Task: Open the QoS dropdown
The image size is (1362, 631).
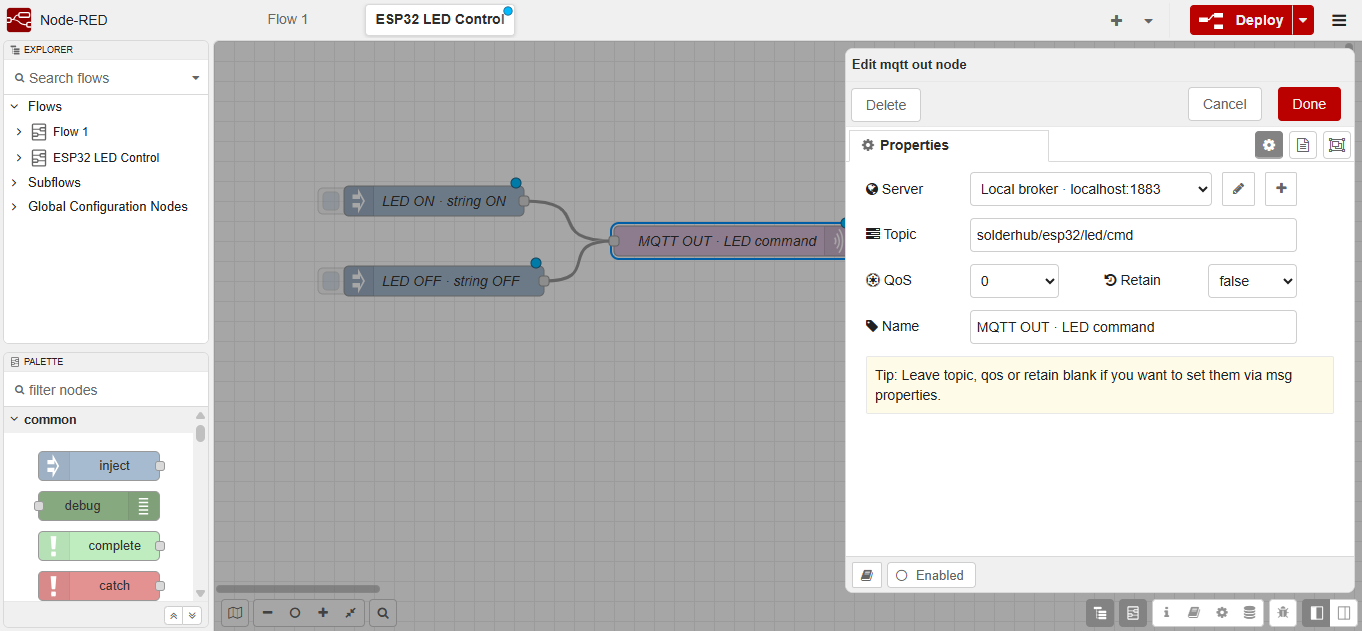Action: tap(1014, 281)
